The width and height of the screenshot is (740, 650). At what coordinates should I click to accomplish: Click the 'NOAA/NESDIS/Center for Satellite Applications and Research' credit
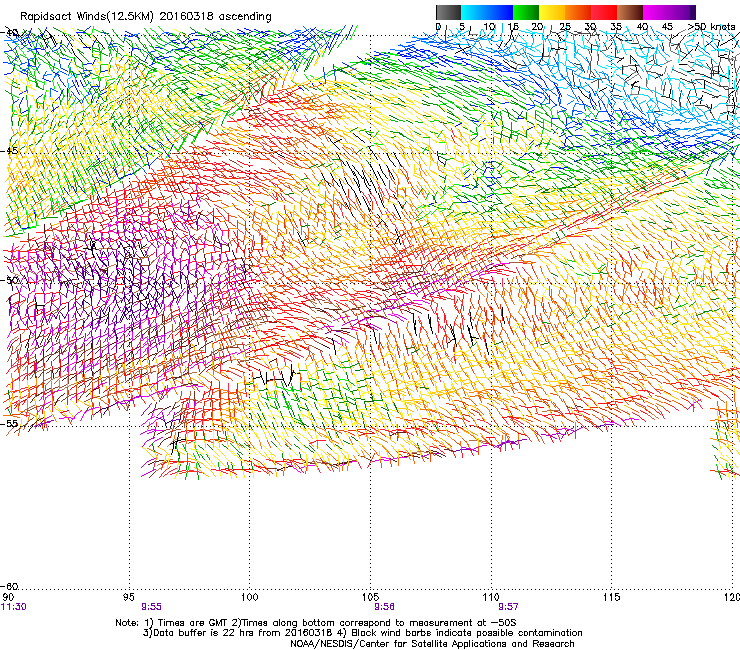432,643
